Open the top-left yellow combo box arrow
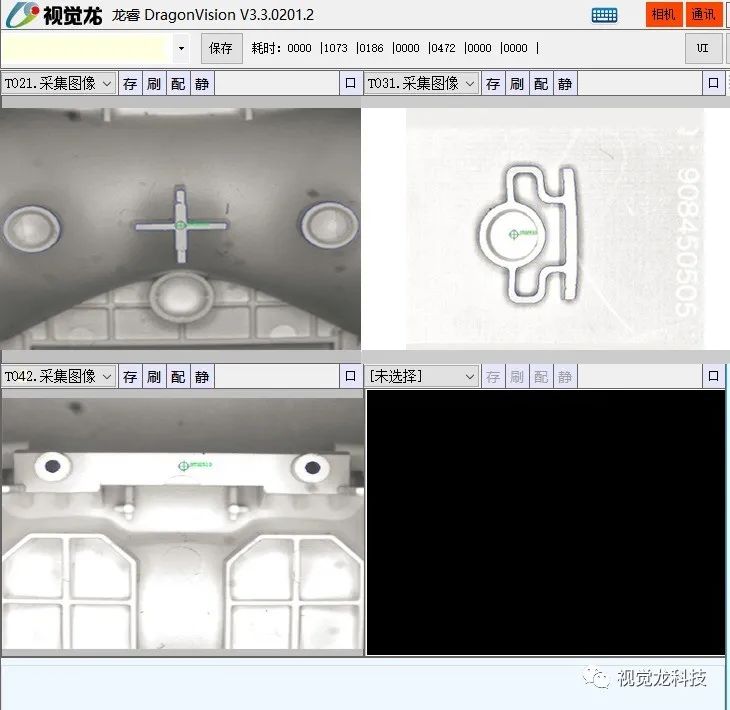This screenshot has width=730, height=710. coord(181,48)
